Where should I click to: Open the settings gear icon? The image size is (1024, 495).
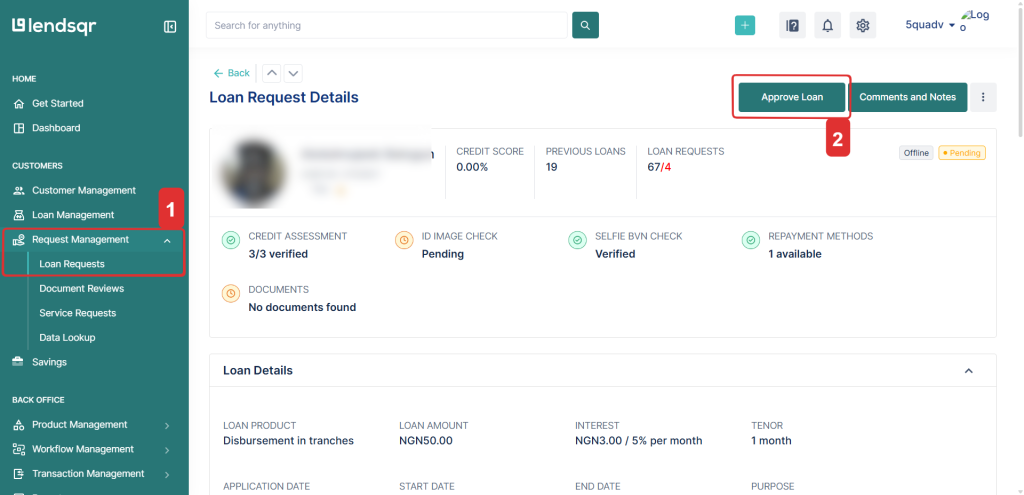pos(863,25)
